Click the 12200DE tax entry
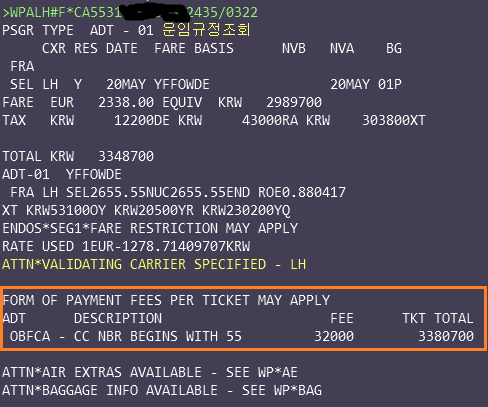488x407 pixels. (x=142, y=120)
